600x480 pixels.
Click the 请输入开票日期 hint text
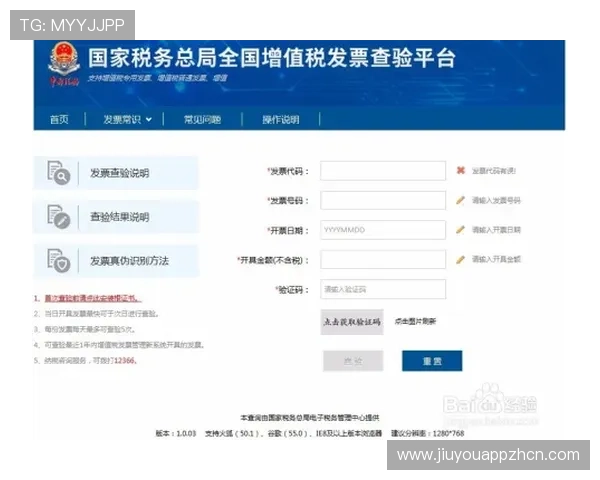point(496,230)
